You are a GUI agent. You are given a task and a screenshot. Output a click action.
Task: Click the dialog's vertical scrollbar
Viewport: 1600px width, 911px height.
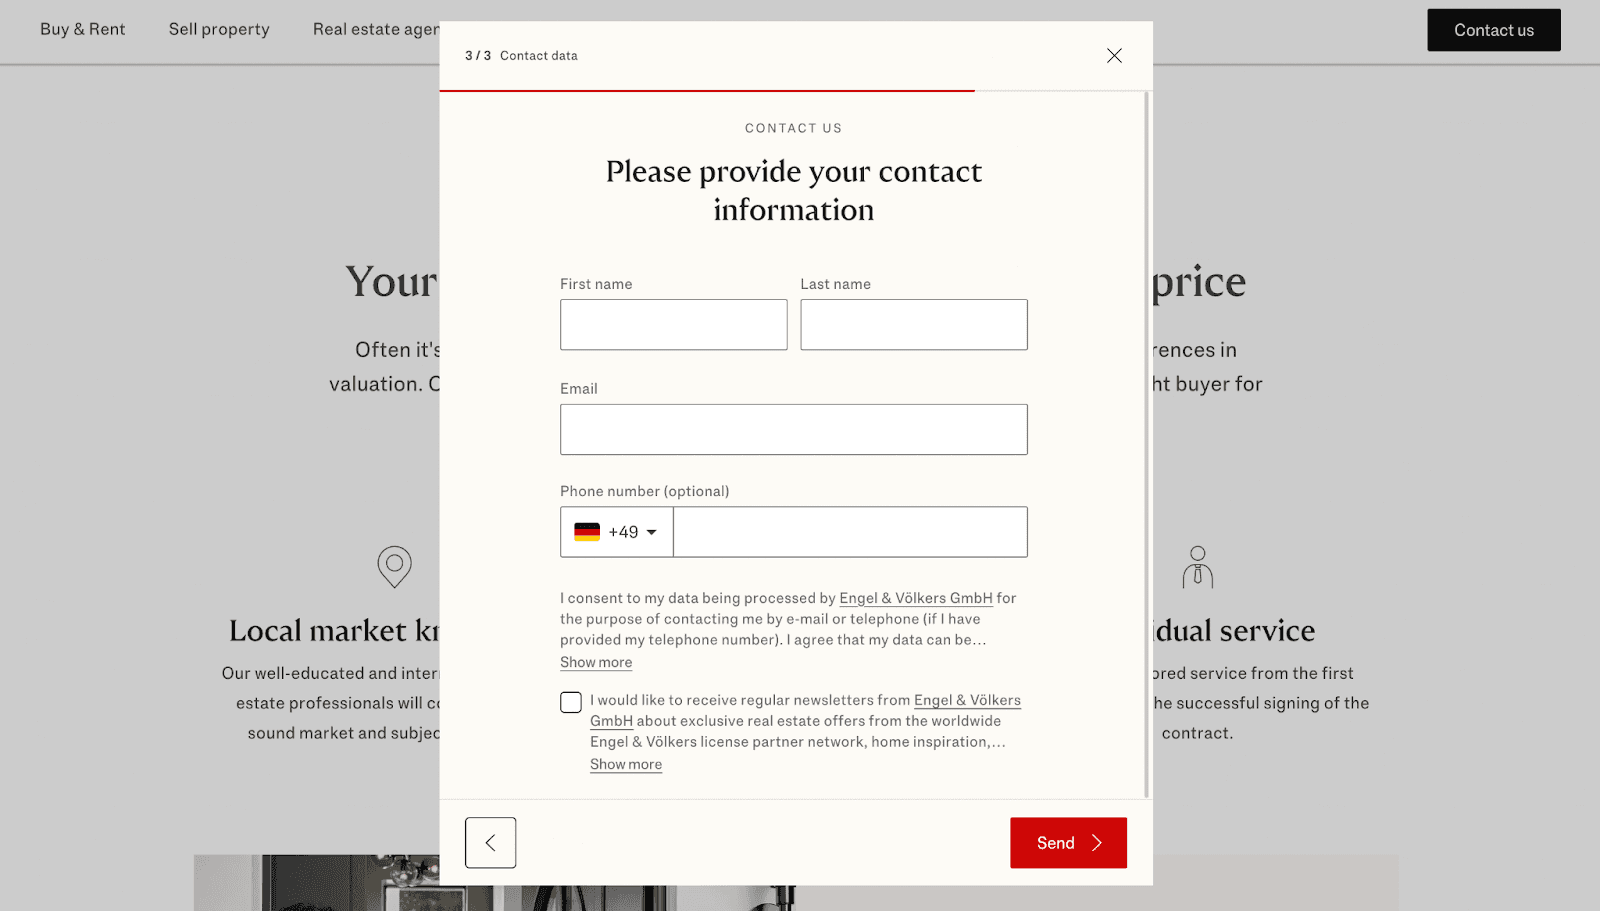click(1146, 440)
